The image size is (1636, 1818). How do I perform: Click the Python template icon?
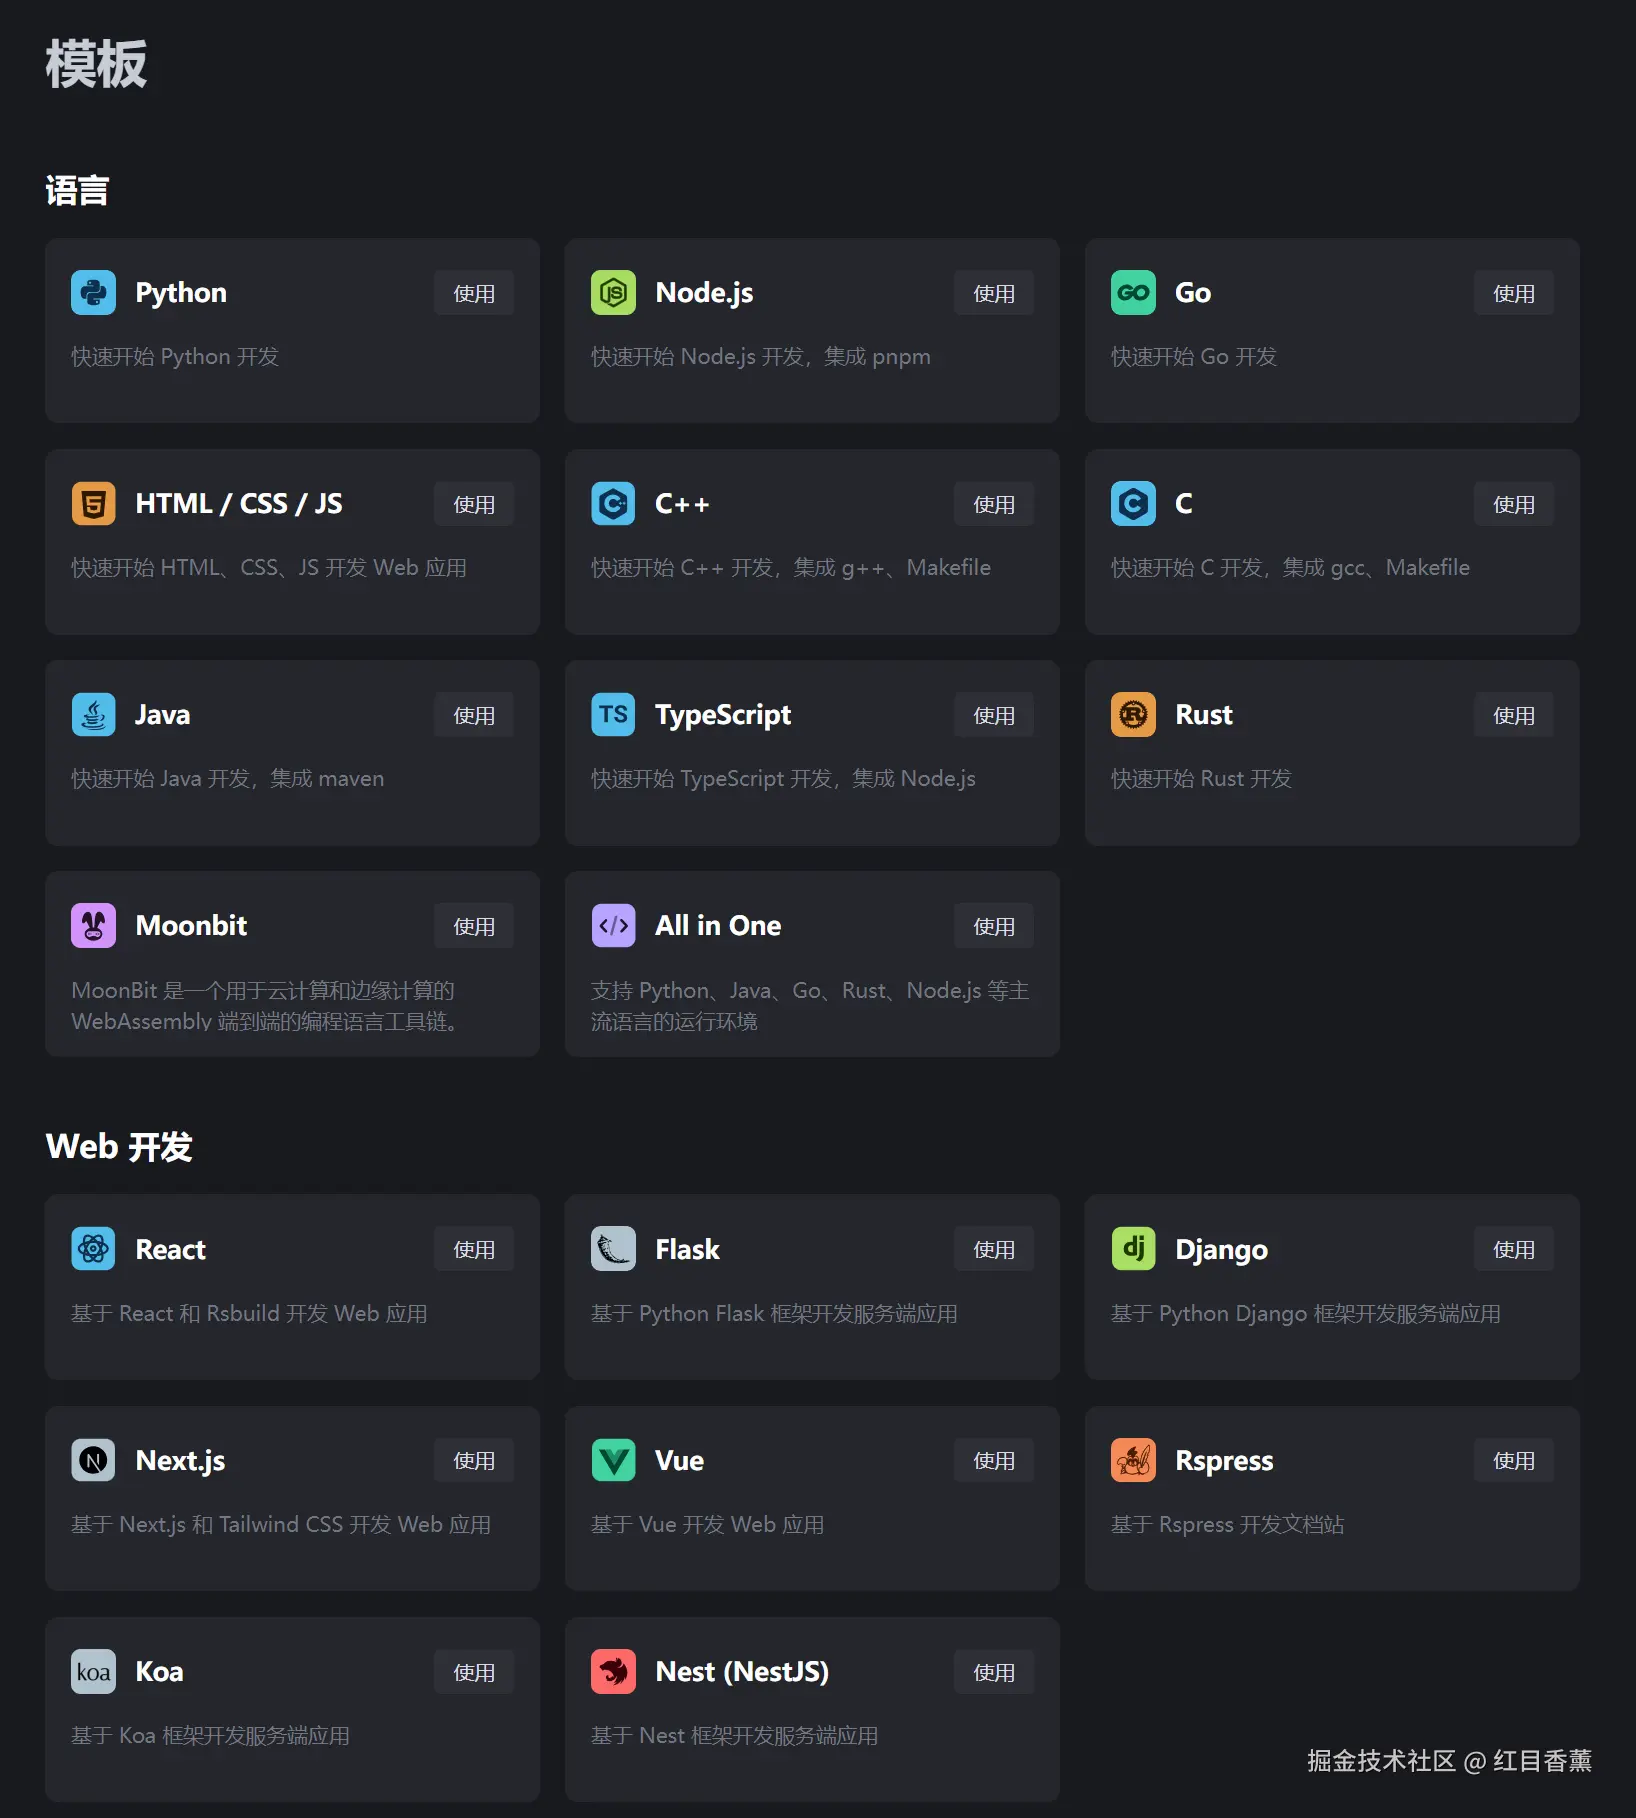(93, 293)
